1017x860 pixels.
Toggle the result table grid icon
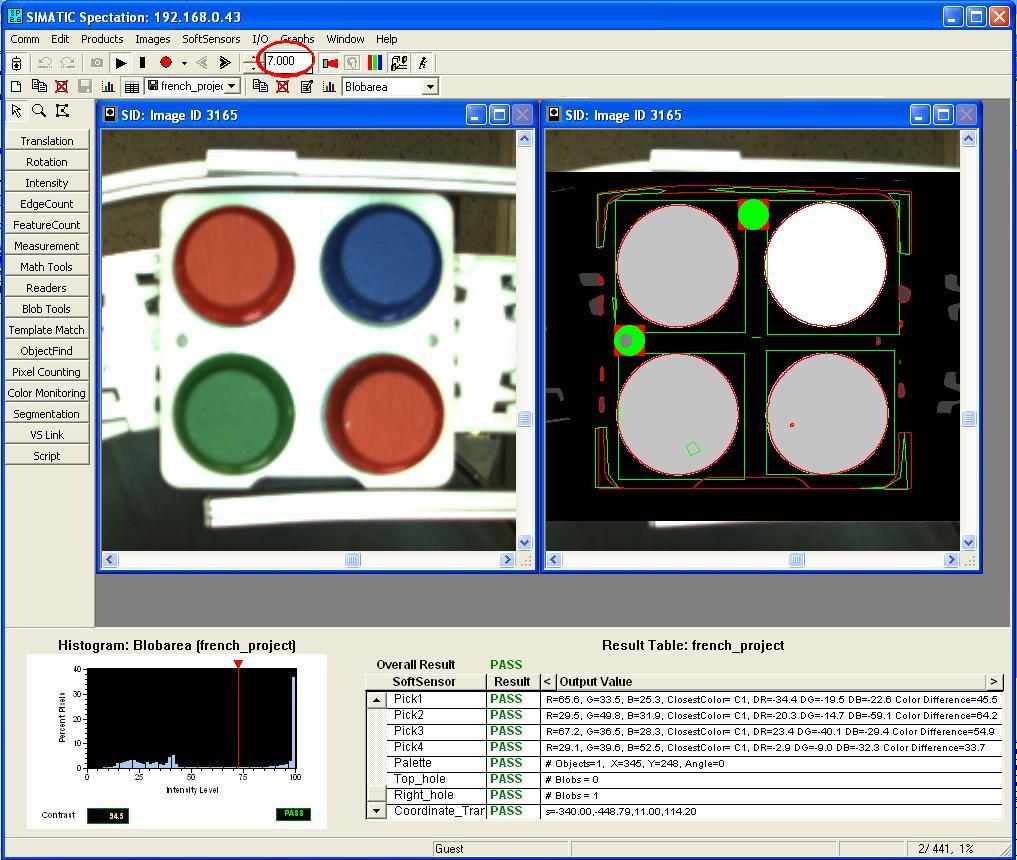132,87
